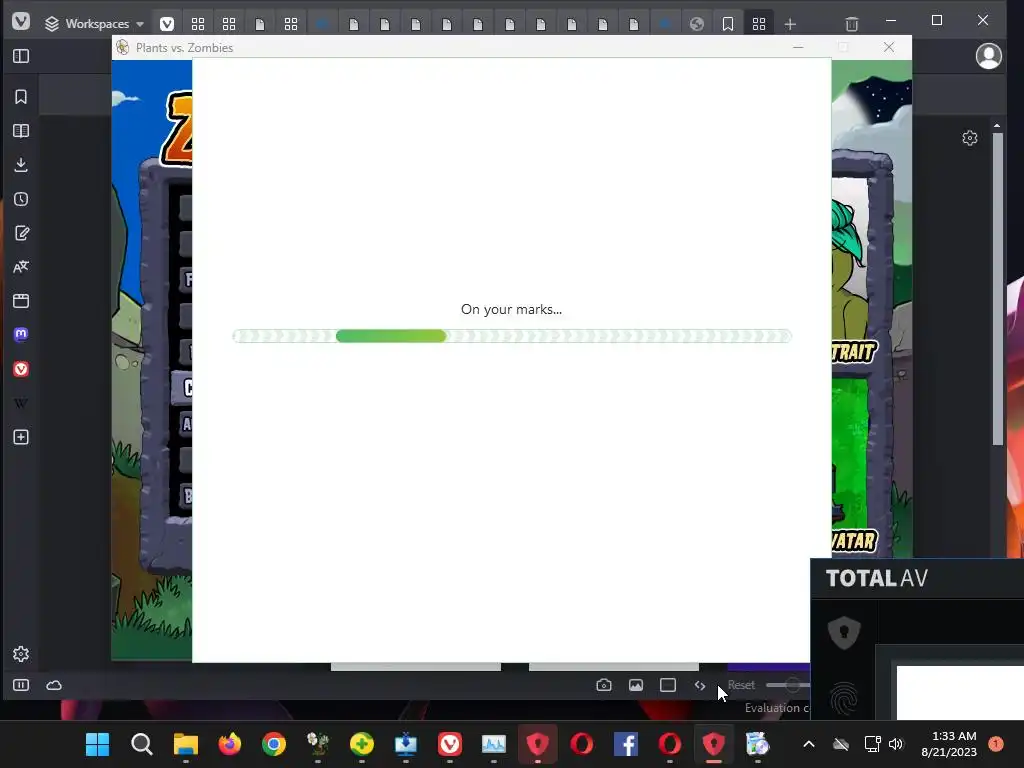
Task: Click the browser page vertical scrollbar
Action: click(997, 287)
